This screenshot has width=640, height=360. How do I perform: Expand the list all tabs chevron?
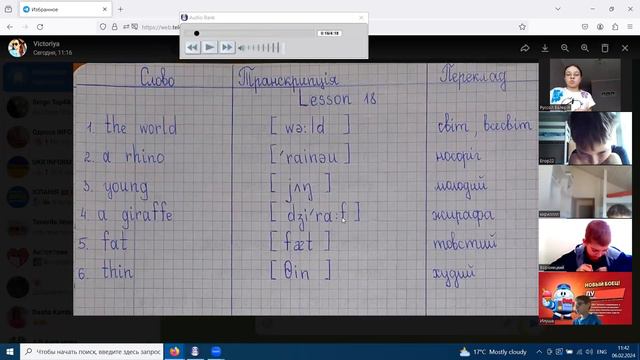coord(558,9)
